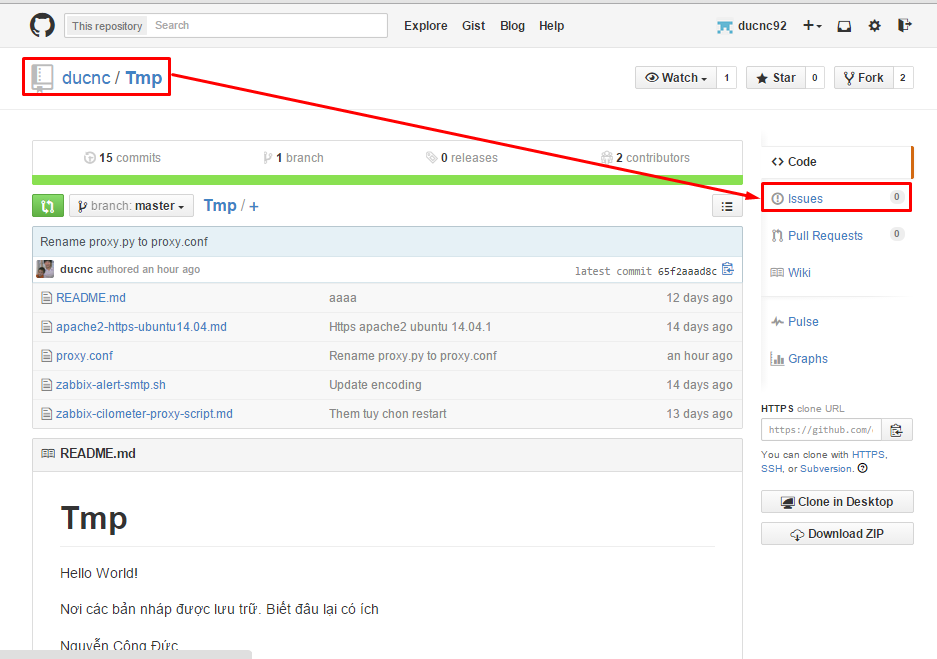Open the create new plus dropdown
The width and height of the screenshot is (937, 659).
[x=812, y=26]
